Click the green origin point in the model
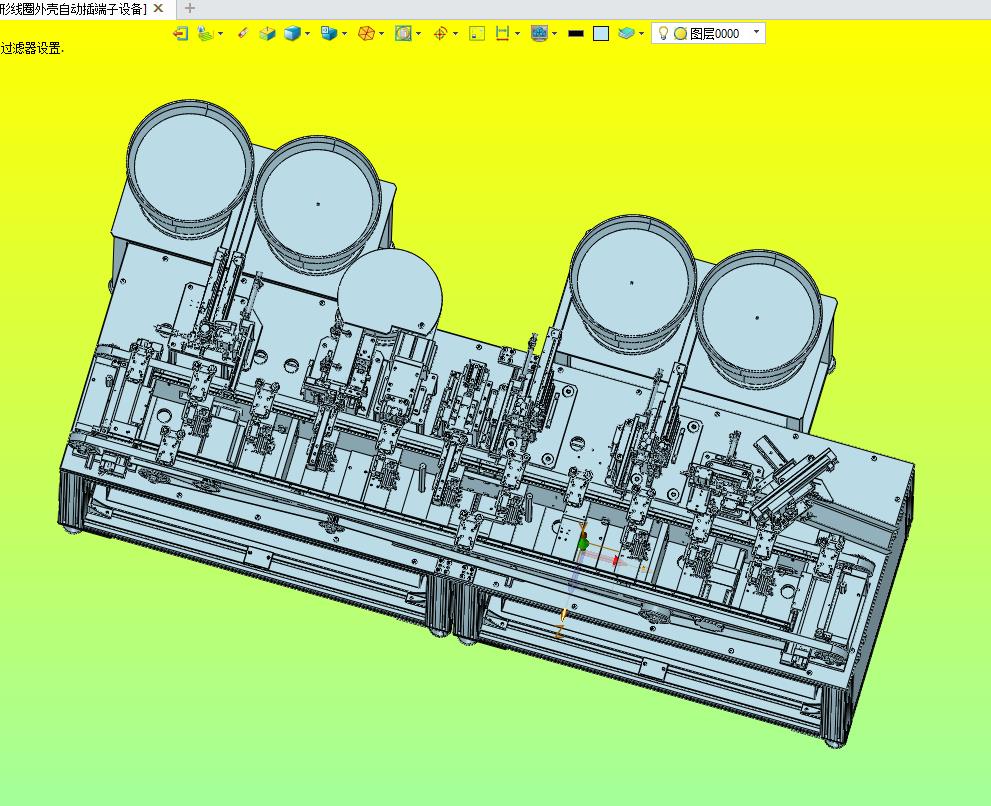The width and height of the screenshot is (991, 806). [583, 543]
